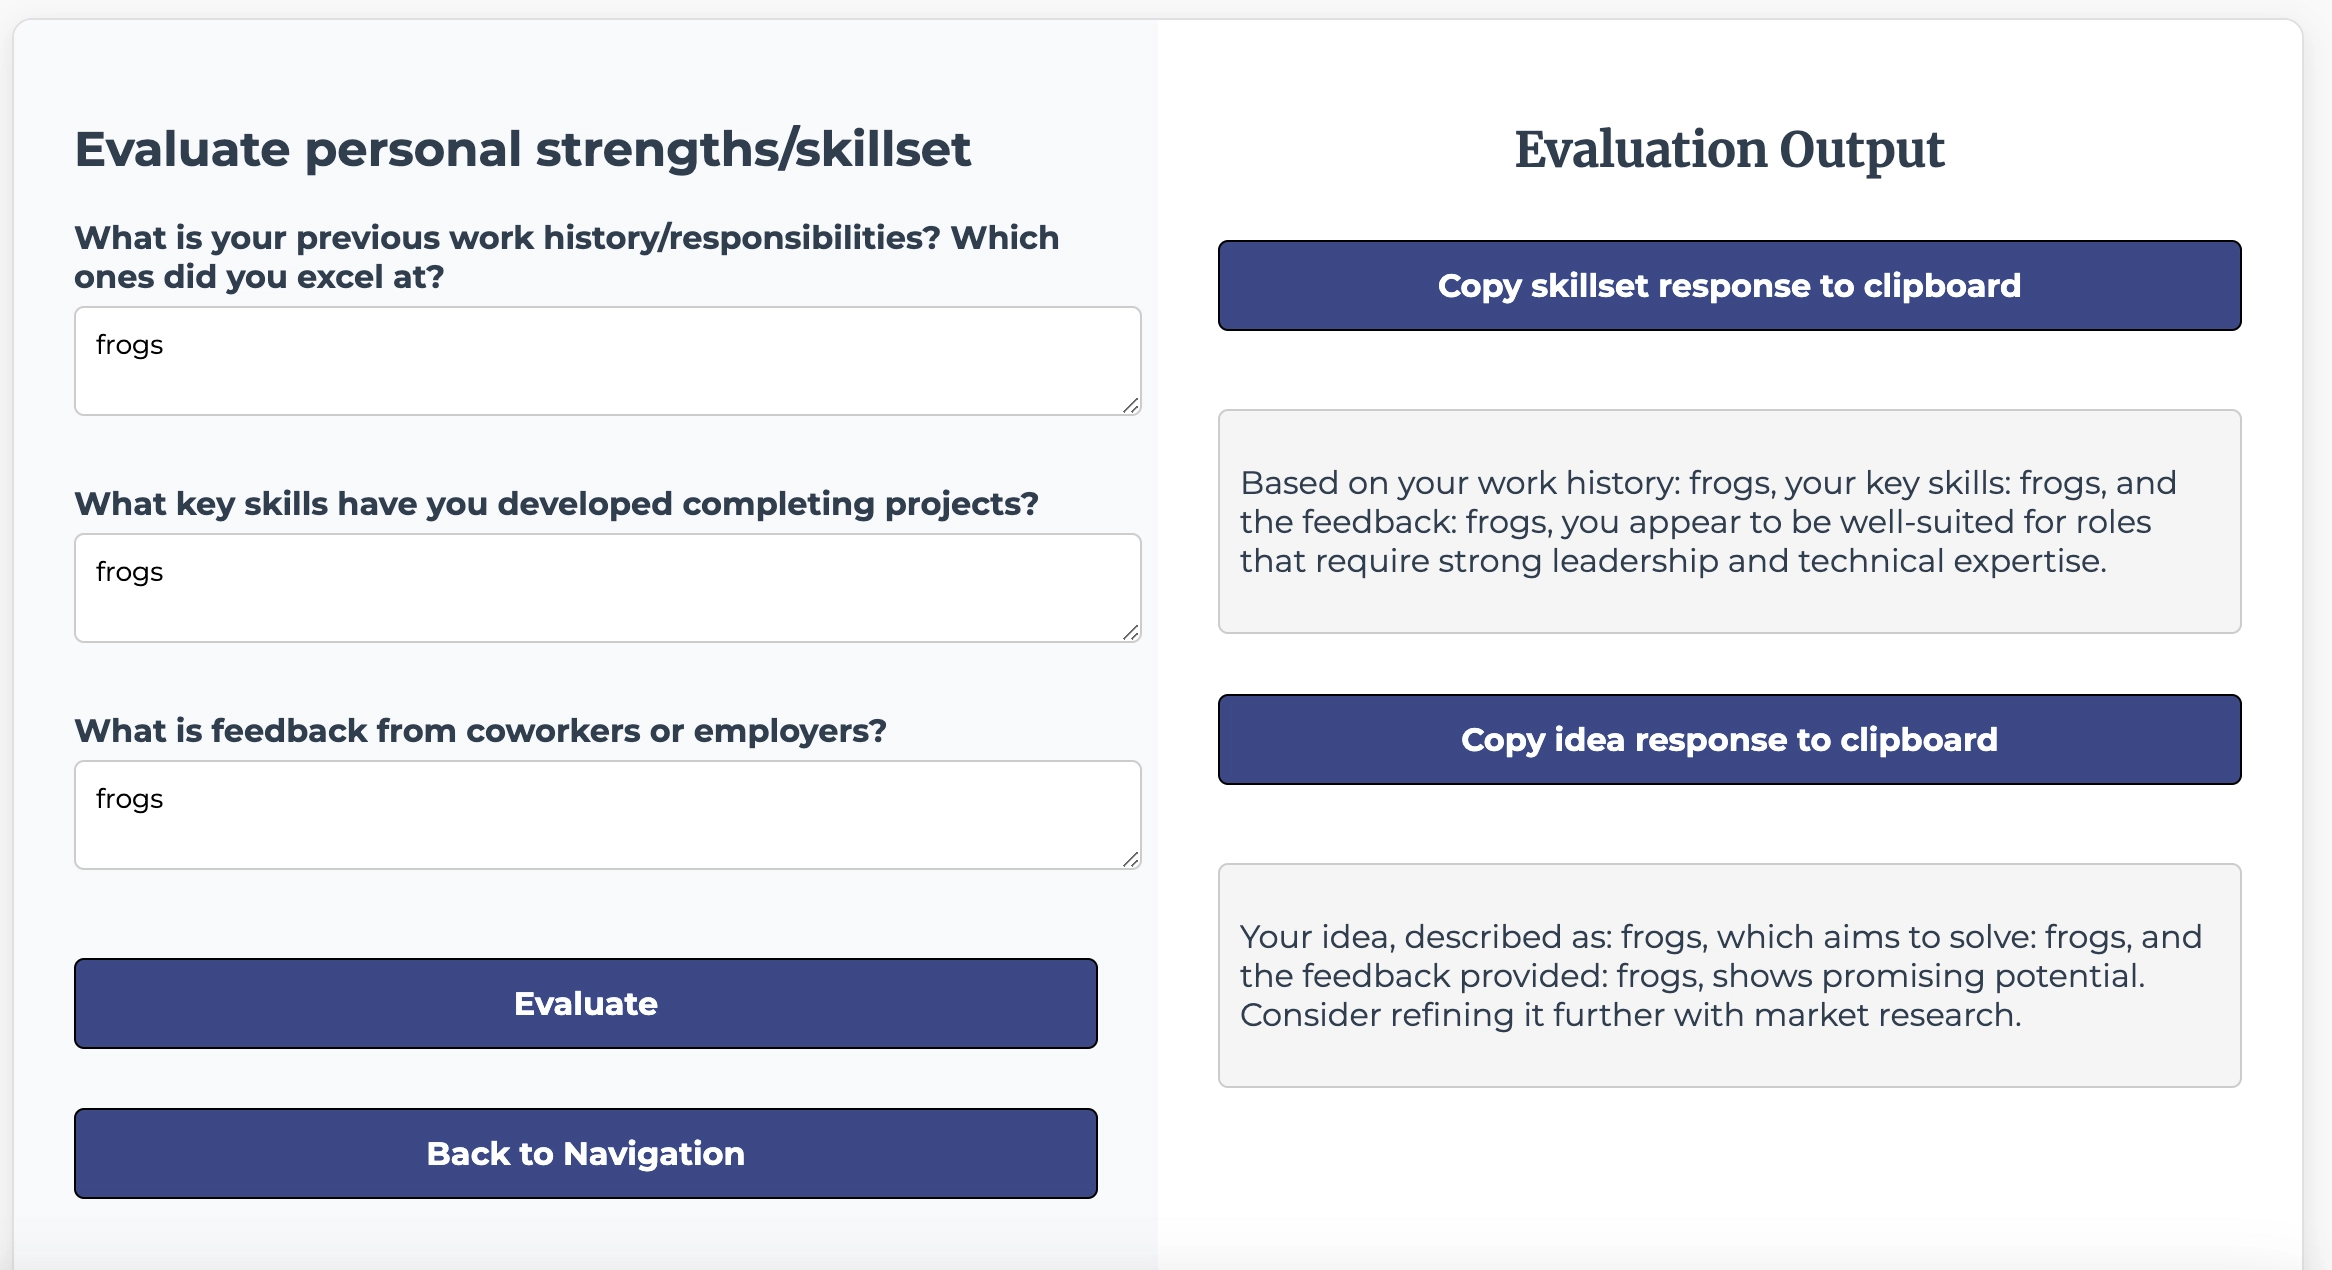This screenshot has height=1270, width=2332.
Task: Click the word frogs in feedback field
Action: point(129,800)
